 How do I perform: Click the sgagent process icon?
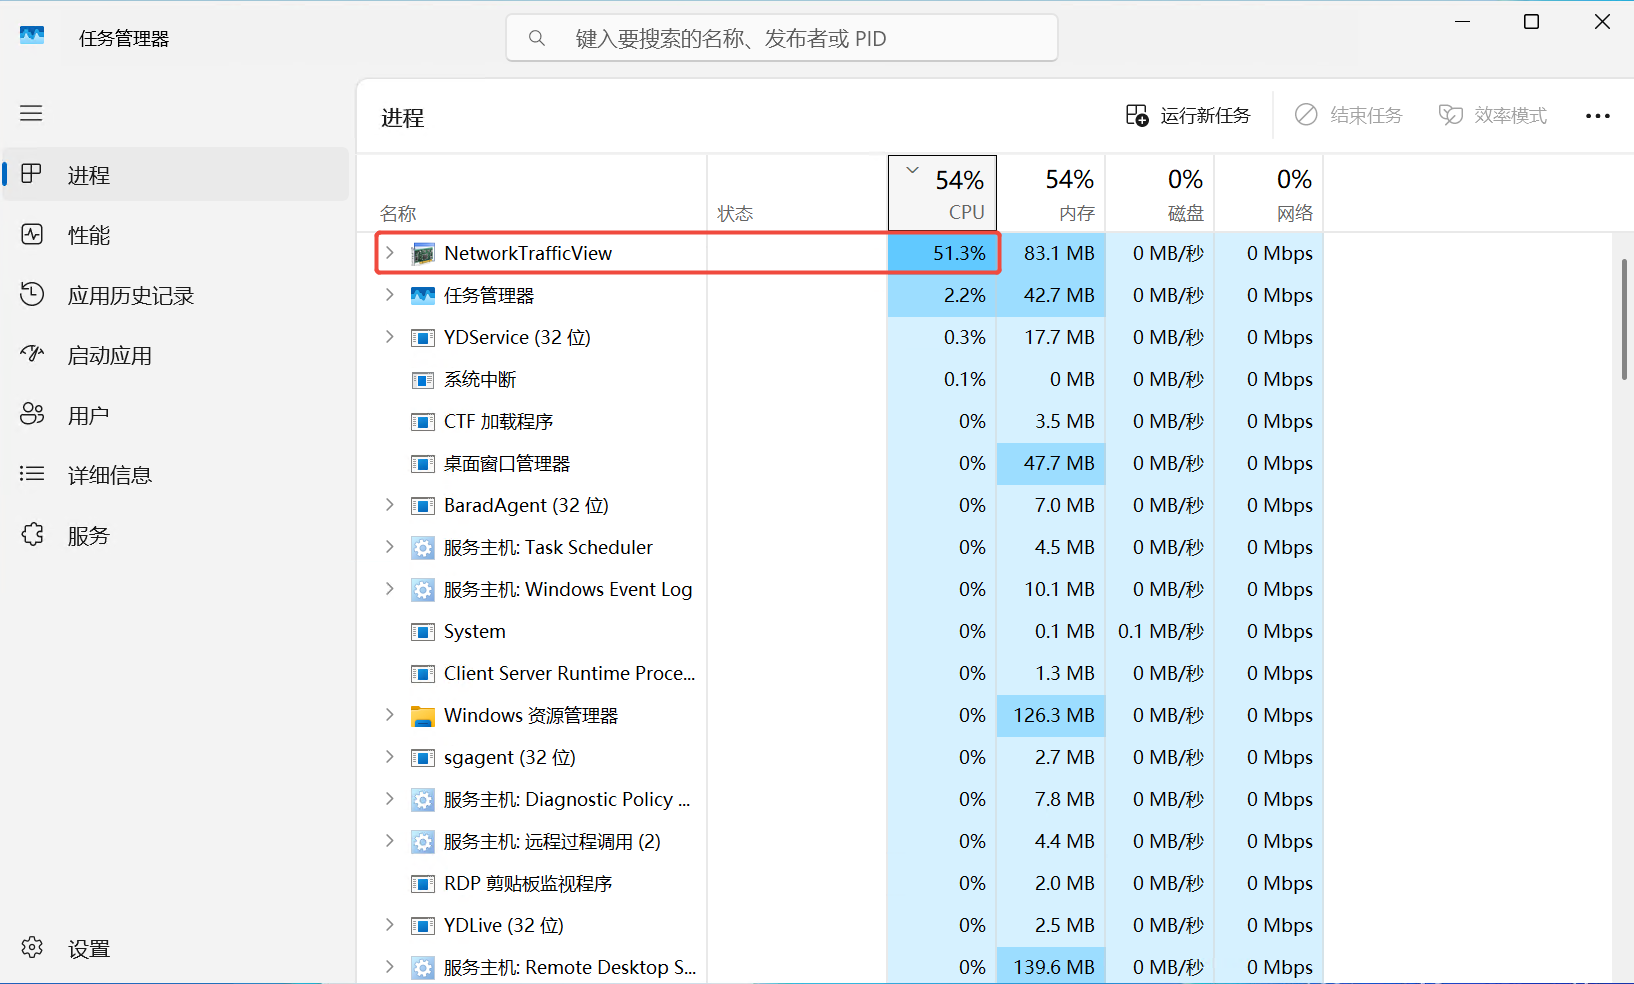tap(423, 758)
